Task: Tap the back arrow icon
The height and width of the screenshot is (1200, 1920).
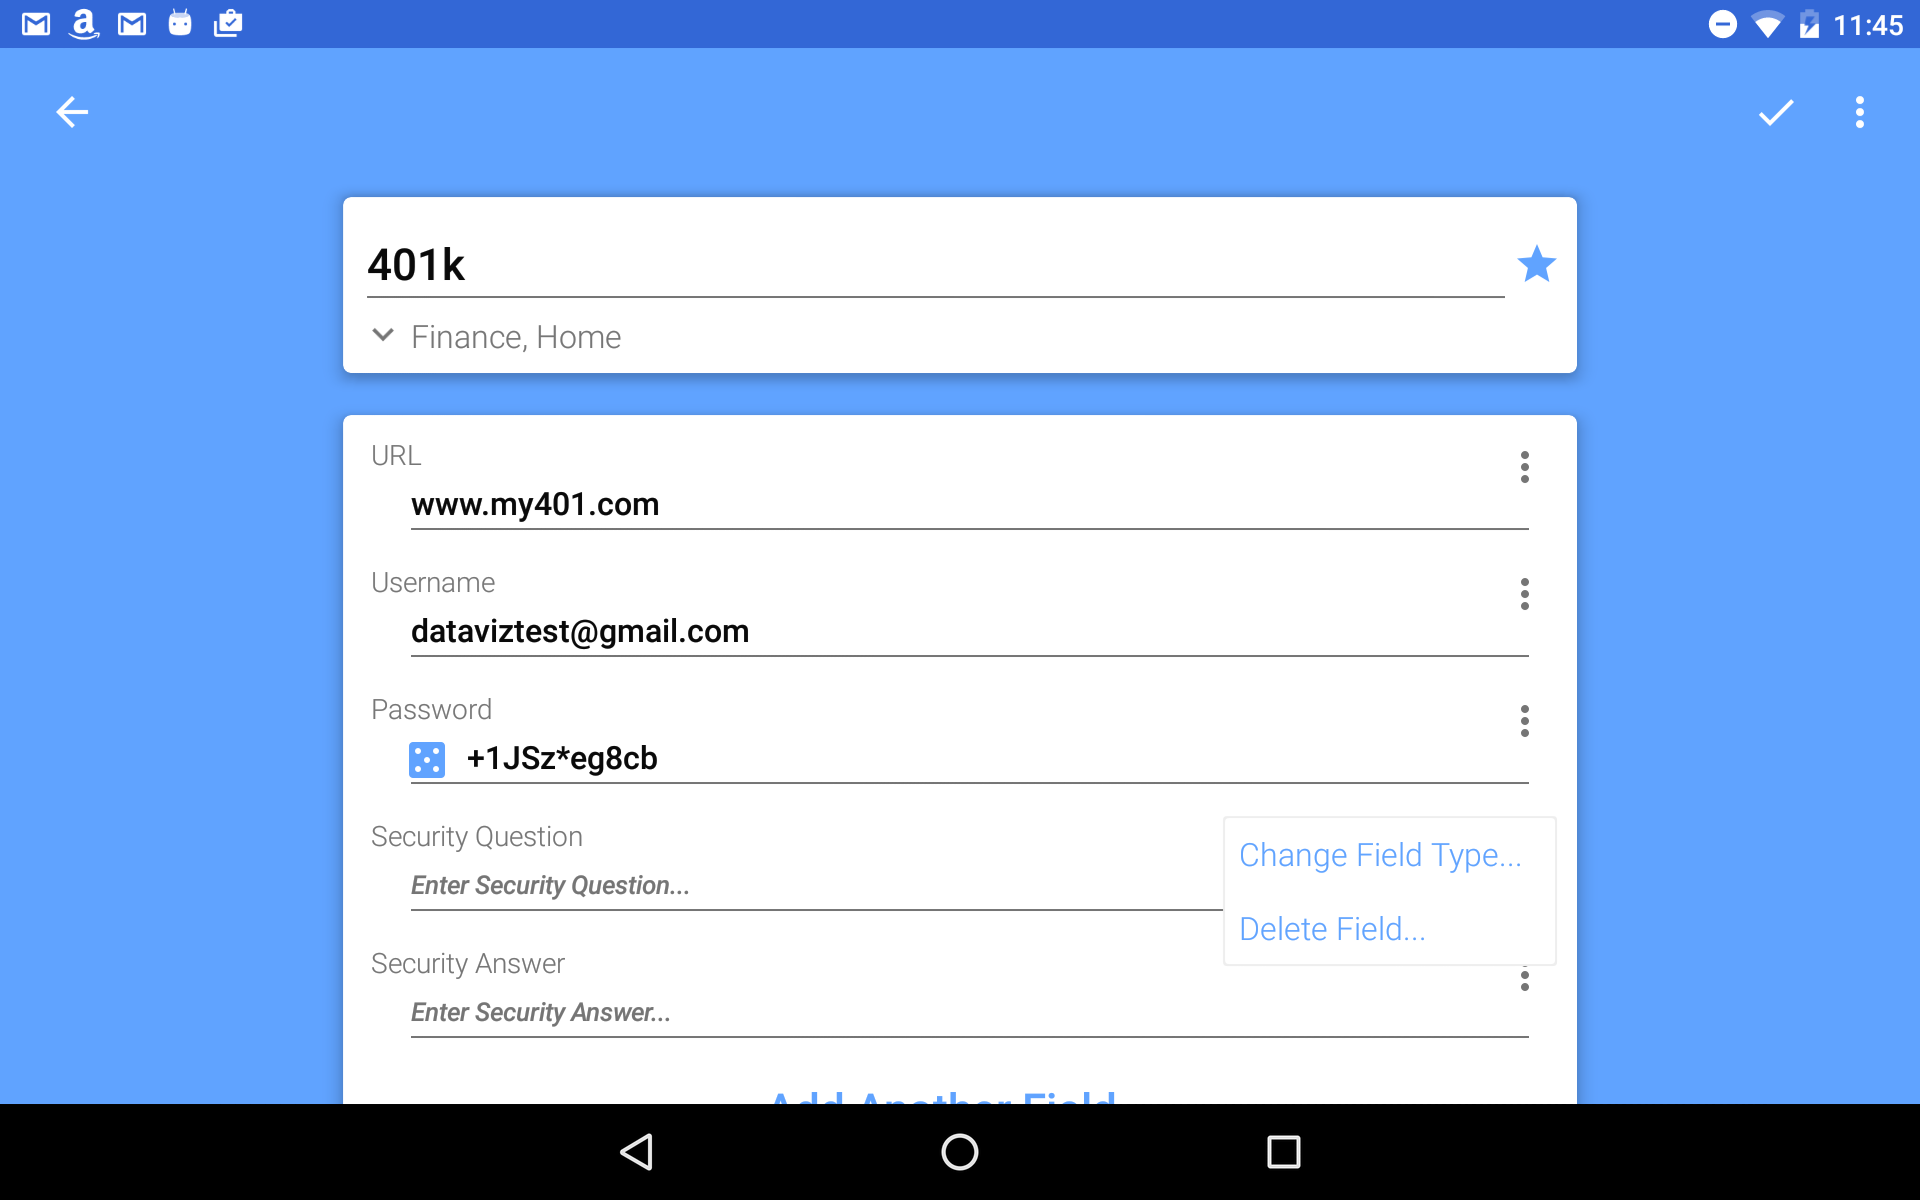Action: (x=72, y=112)
